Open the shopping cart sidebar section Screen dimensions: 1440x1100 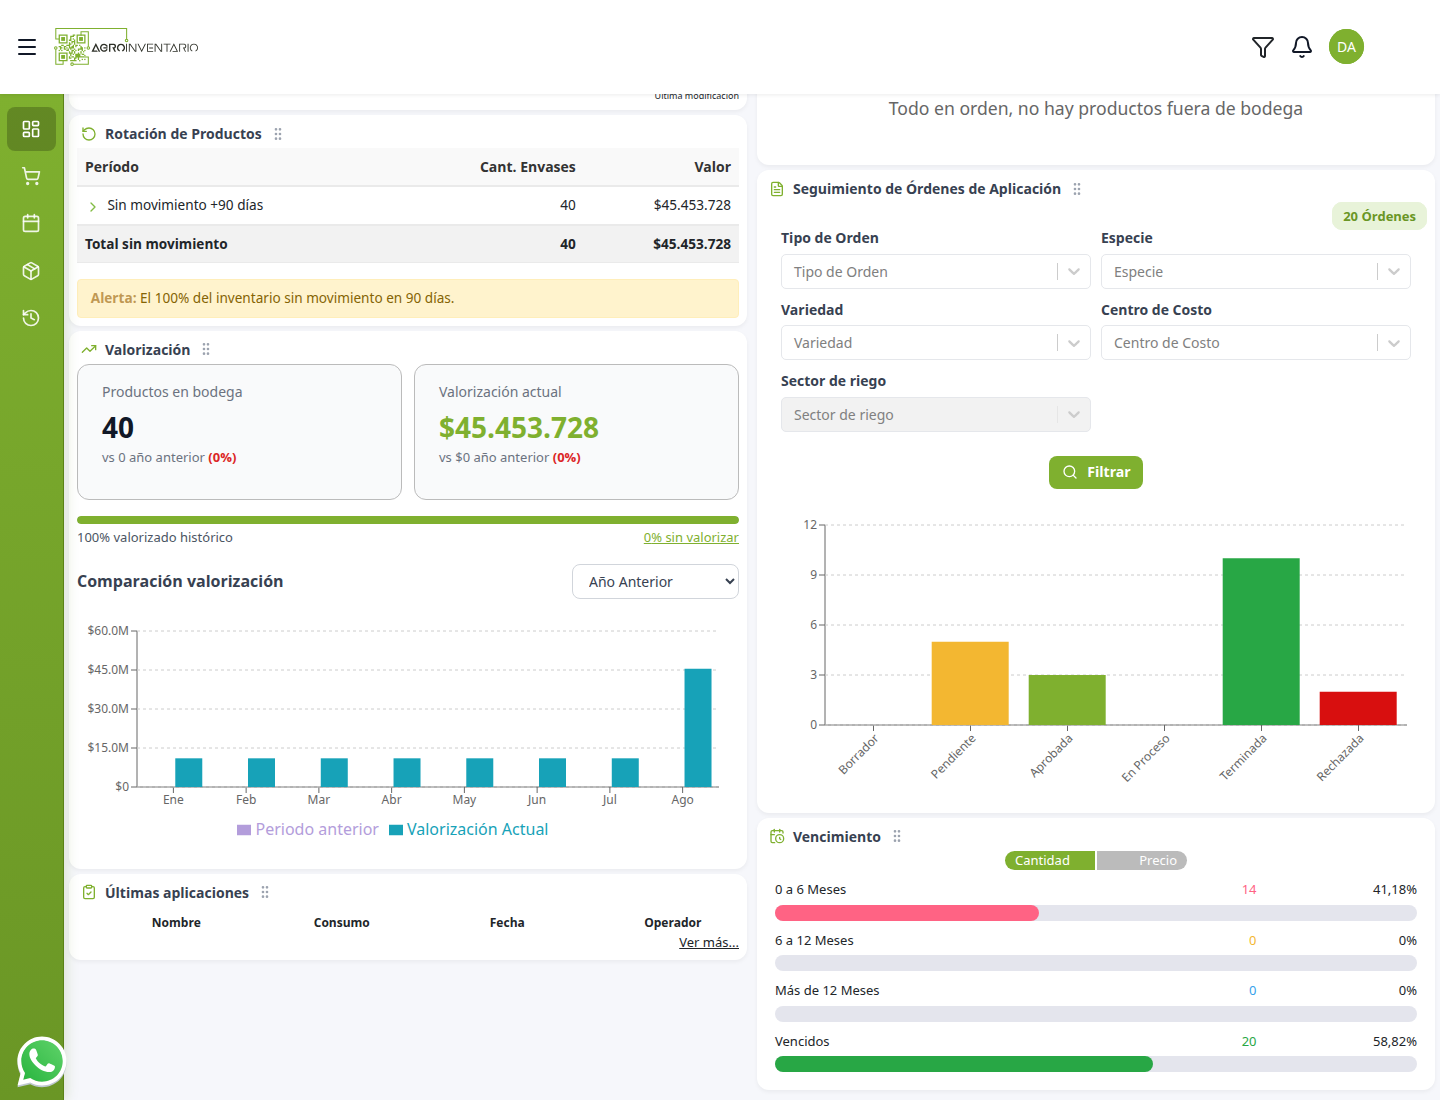point(31,176)
